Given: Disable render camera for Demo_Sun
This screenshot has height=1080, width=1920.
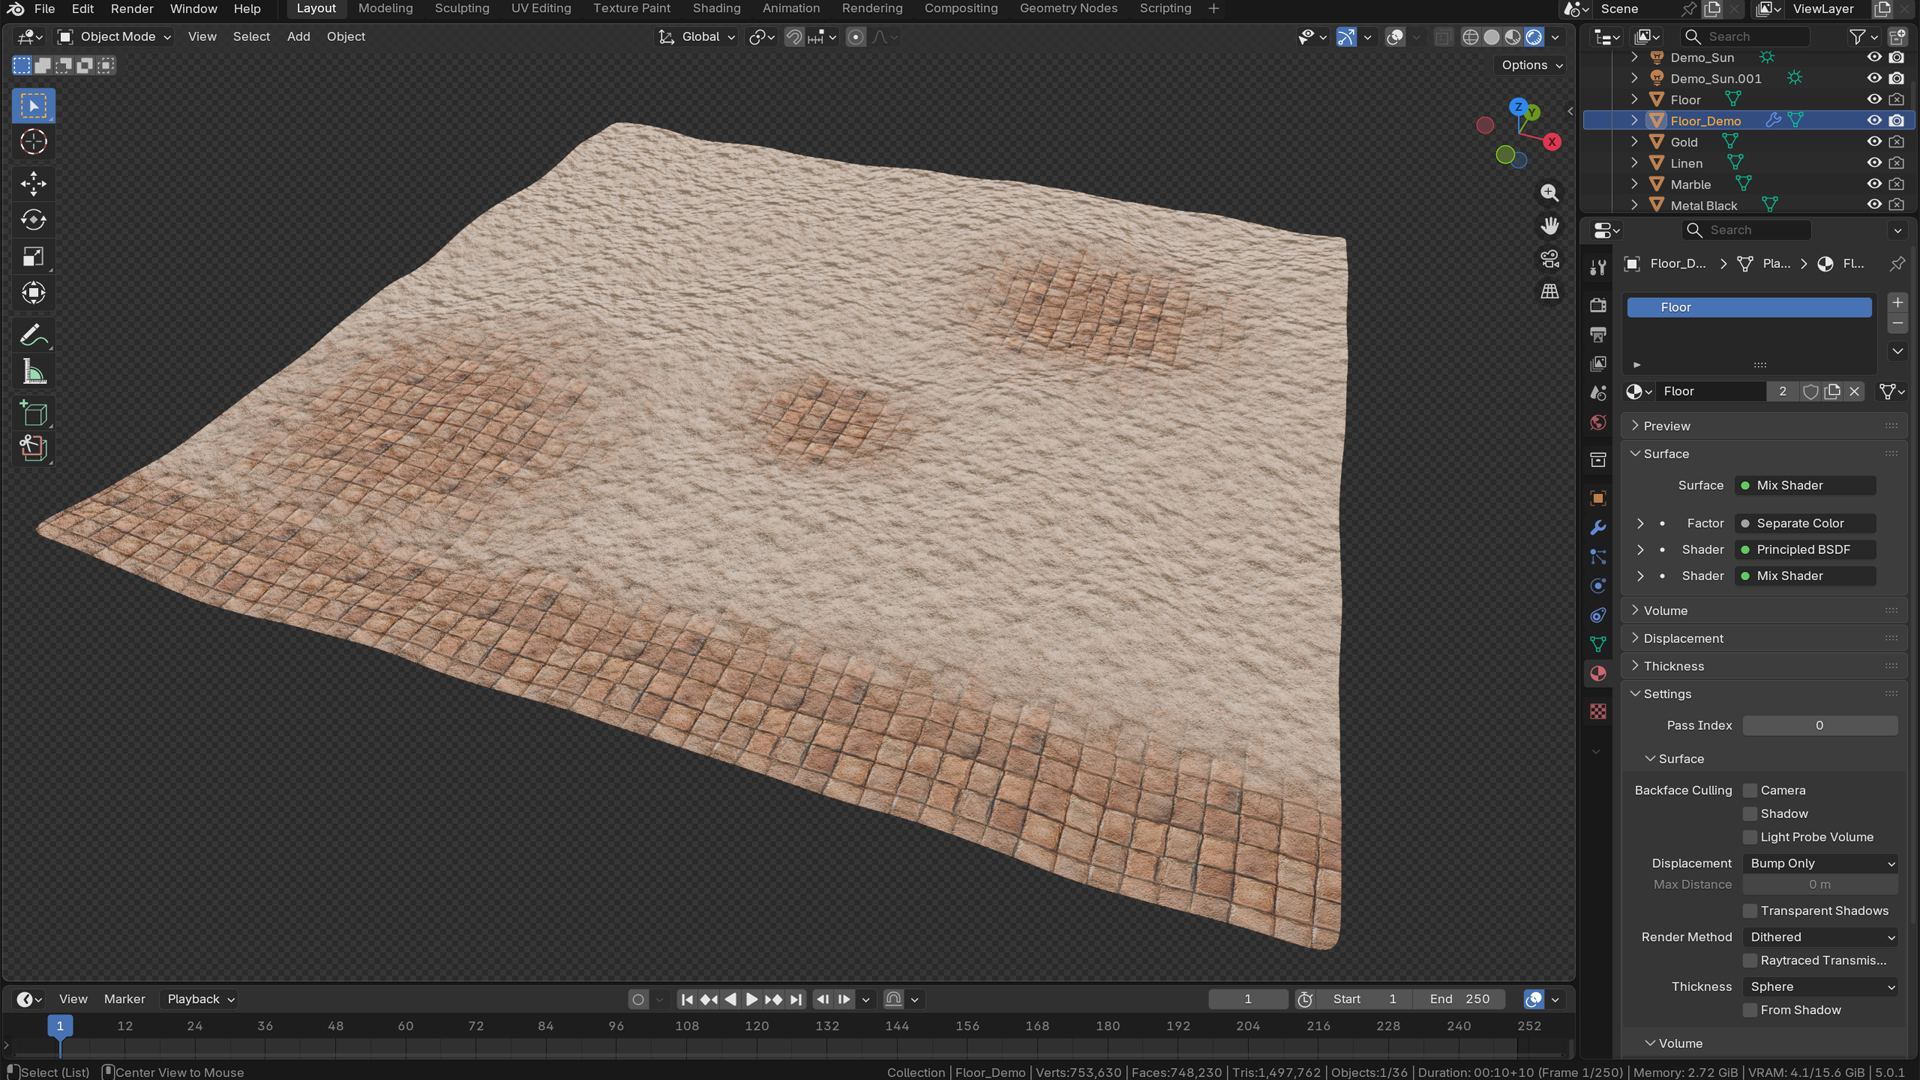Looking at the screenshot, I should coord(1897,58).
